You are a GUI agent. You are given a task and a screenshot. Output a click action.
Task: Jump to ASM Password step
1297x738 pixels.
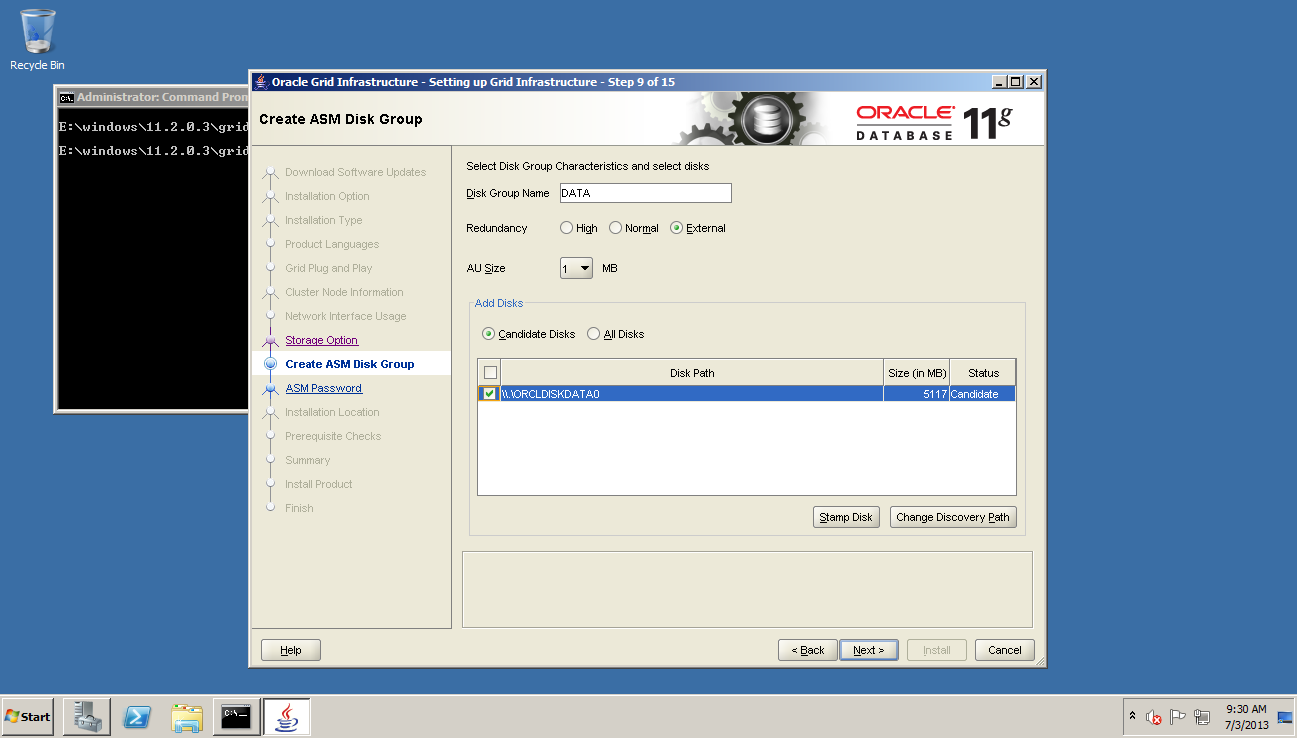click(323, 388)
